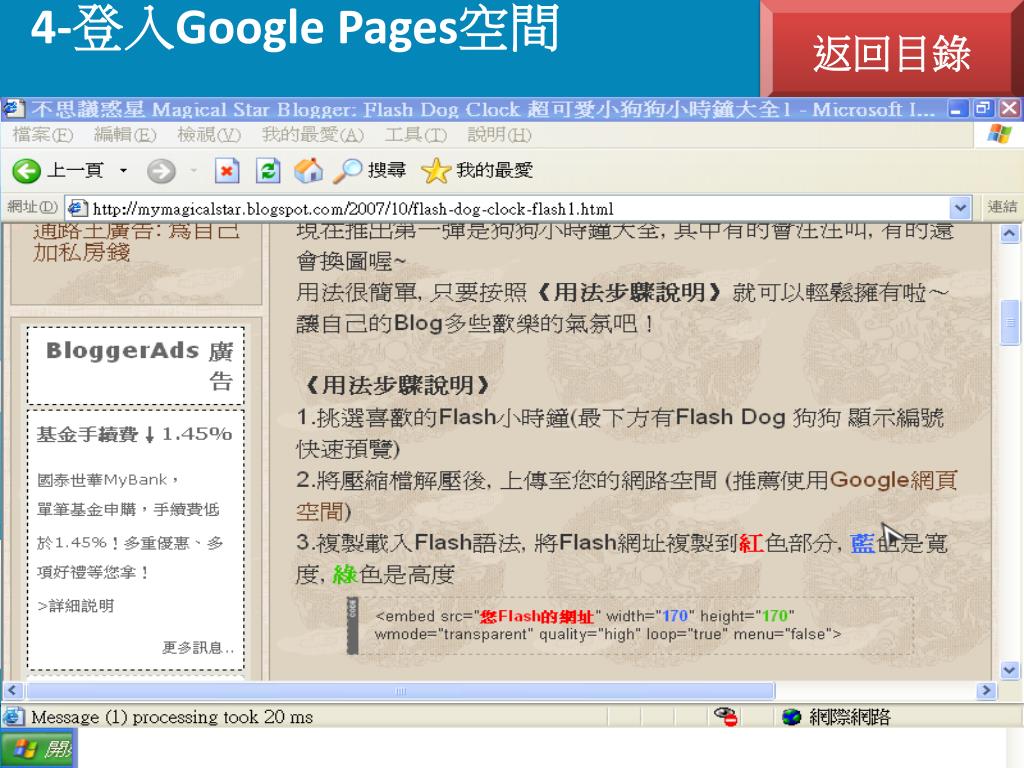
Task: Stop page loading with the red X icon
Action: 227,171
